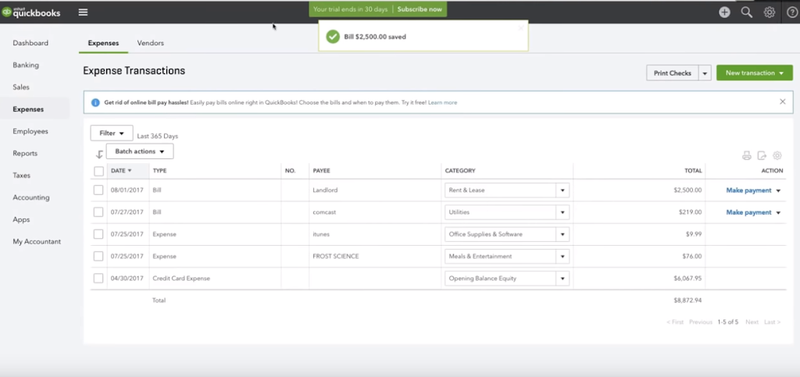This screenshot has width=800, height=377.
Task: Open Office Supplies & Software category dropdown
Action: click(562, 234)
